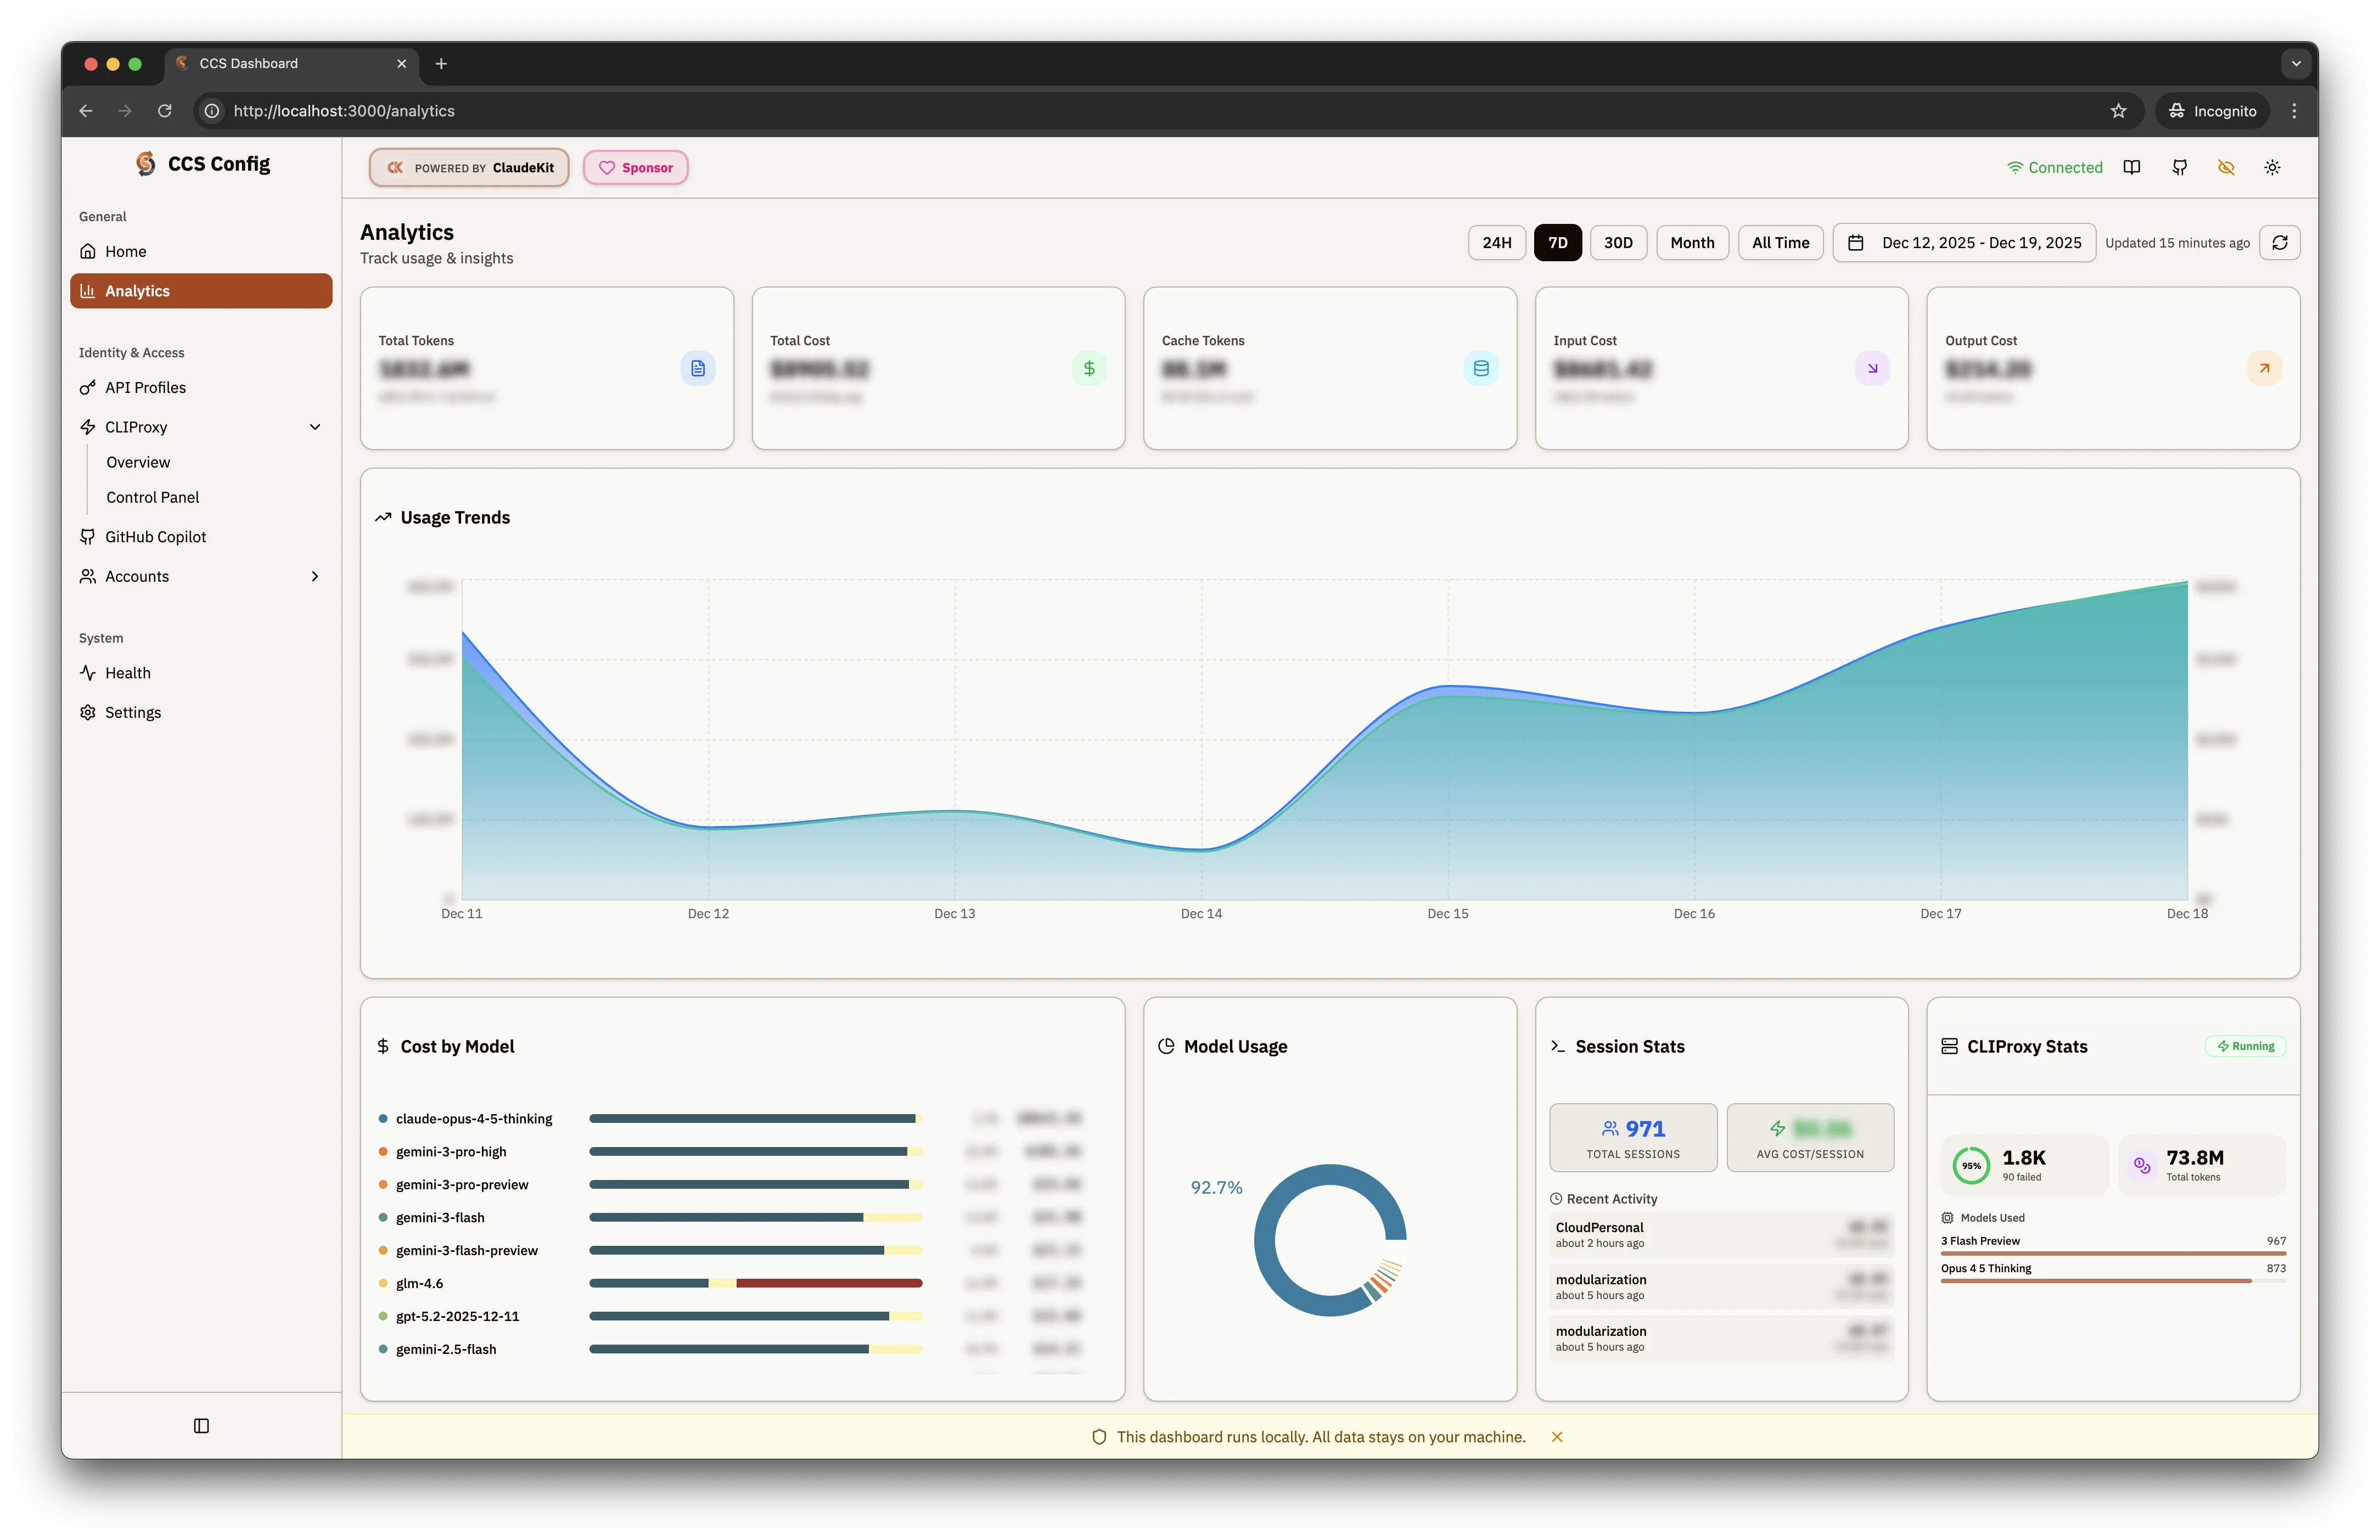
Task: Switch to the Analytics sidebar tab
Action: point(137,290)
